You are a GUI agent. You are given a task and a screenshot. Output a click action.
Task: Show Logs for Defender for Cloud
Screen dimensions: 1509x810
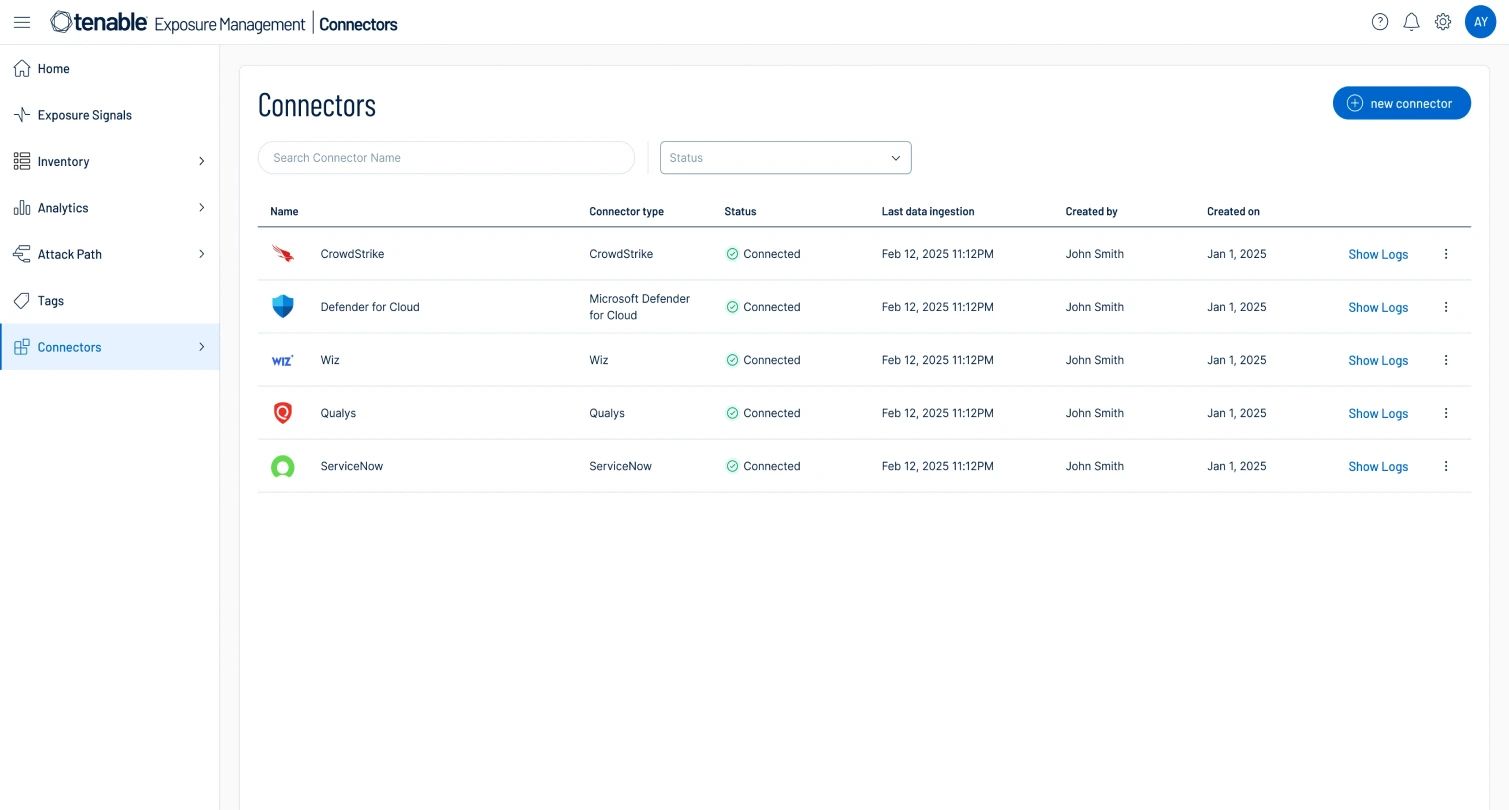1378,307
